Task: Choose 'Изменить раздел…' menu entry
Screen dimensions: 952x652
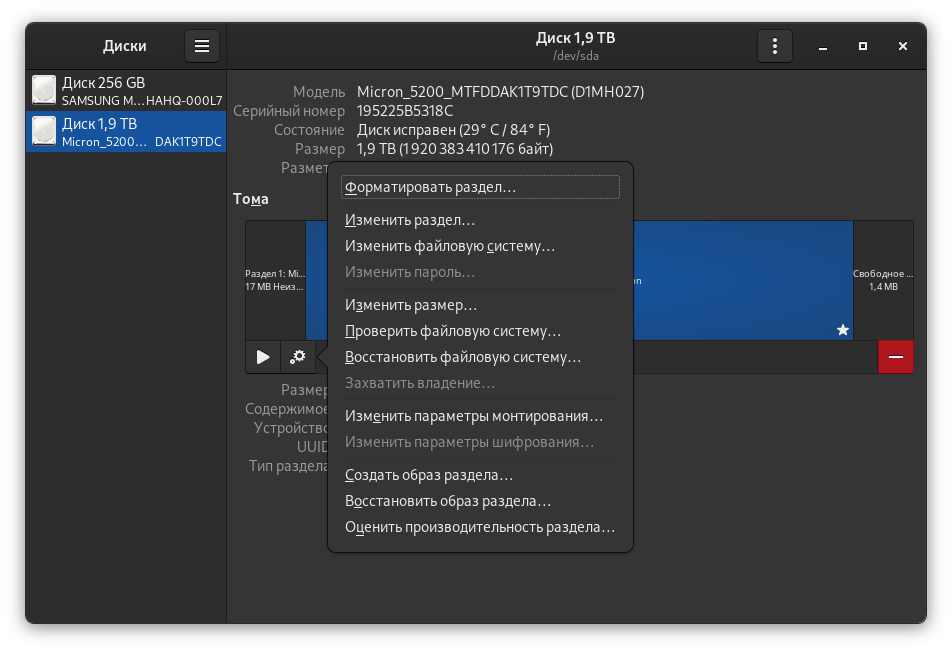Action: click(410, 220)
